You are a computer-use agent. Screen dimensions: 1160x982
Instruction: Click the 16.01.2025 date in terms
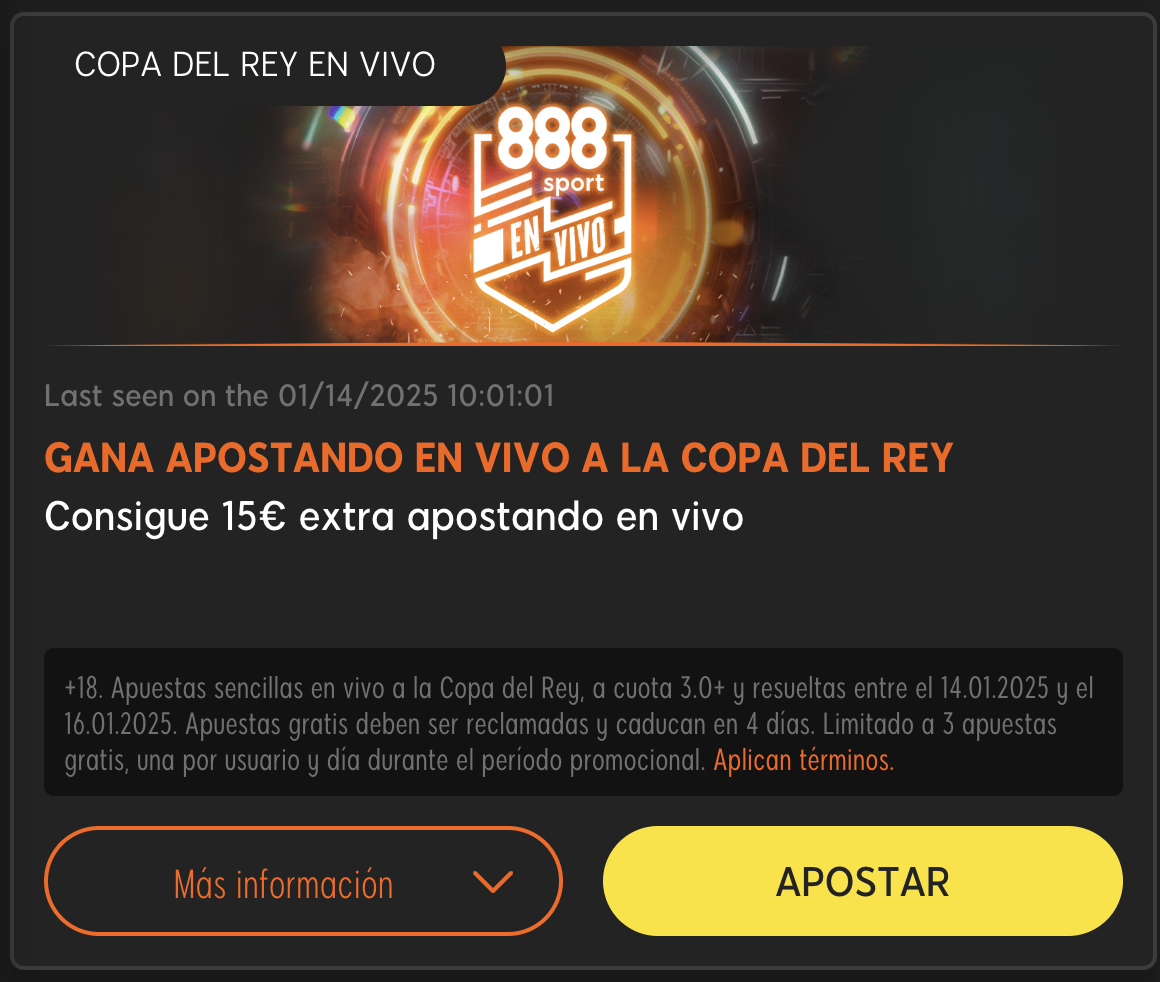[x=120, y=724]
